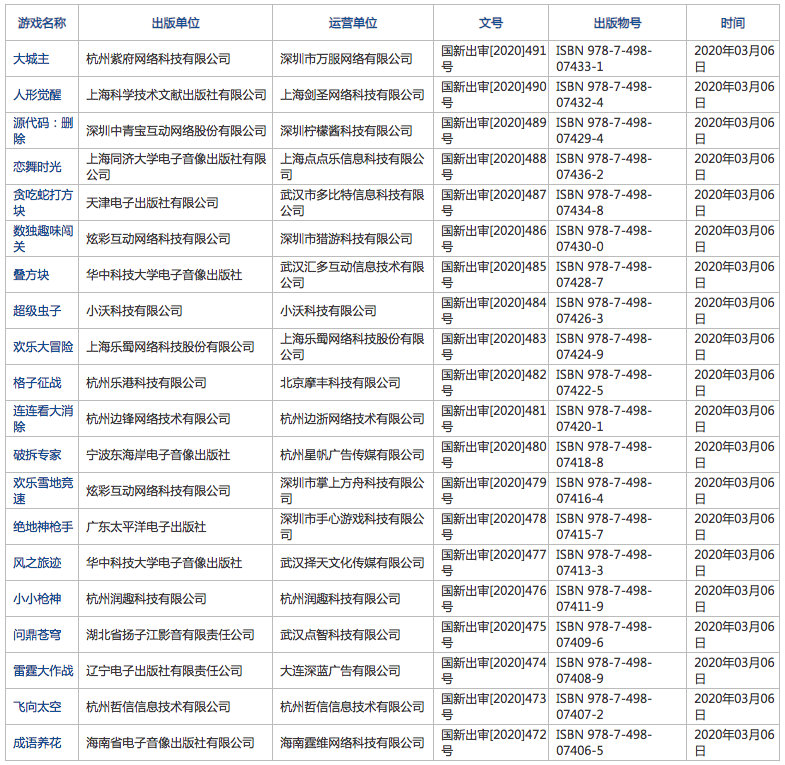Select ISBN 978-7-498-07429-4

click(604, 131)
